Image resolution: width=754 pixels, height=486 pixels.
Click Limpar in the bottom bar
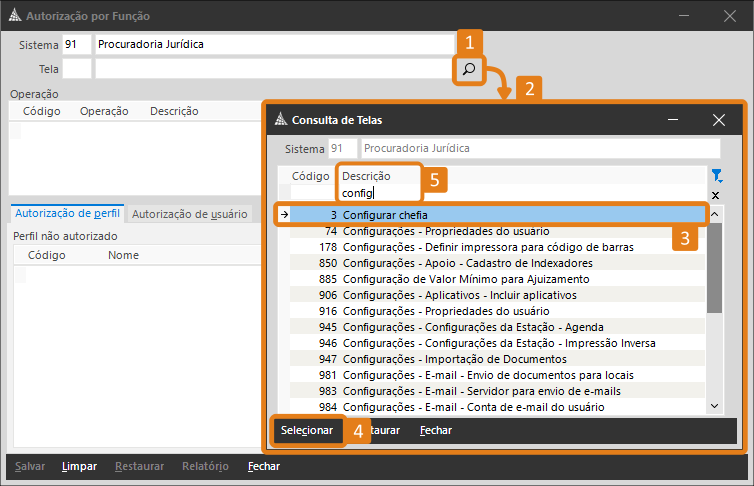(x=79, y=466)
